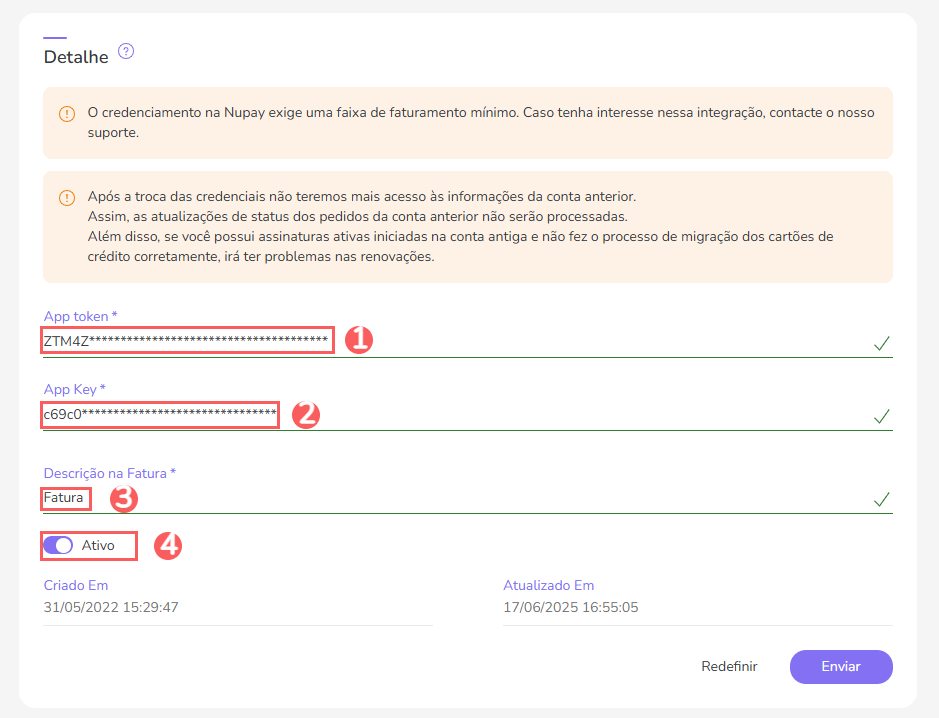Click the warning icon in the Nupay notice
The width and height of the screenshot is (939, 718).
[67, 114]
